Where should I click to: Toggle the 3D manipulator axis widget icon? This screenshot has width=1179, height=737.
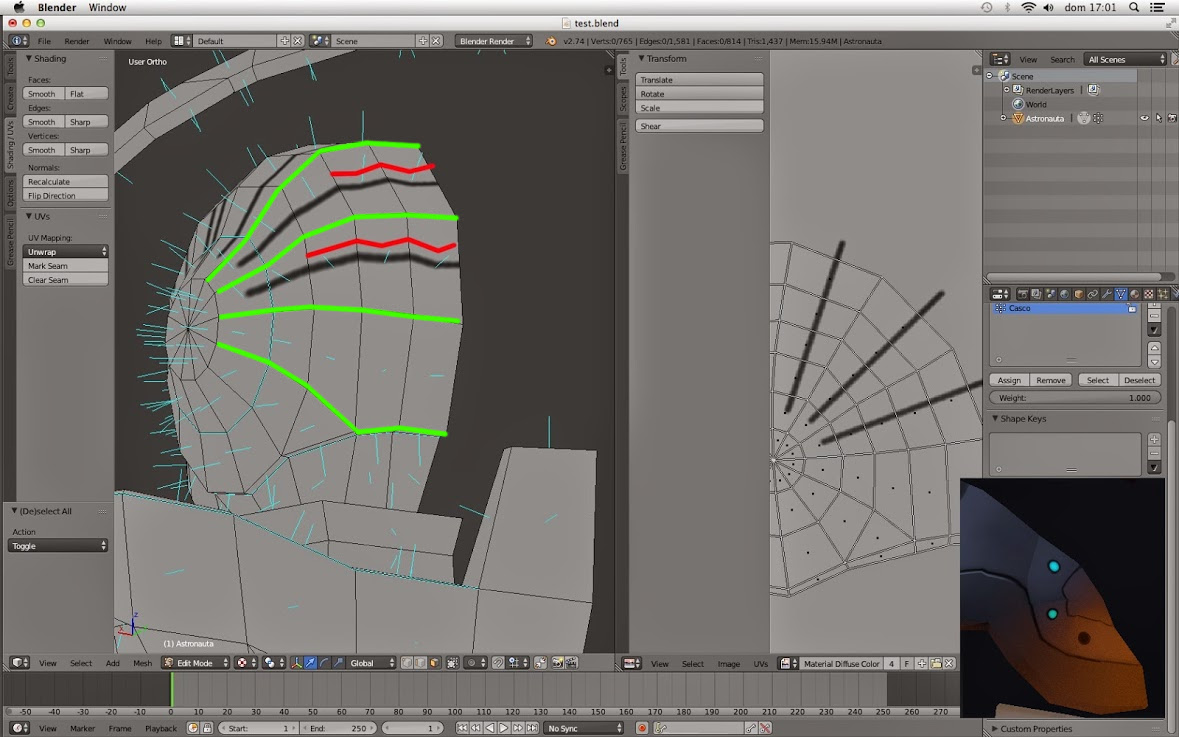[x=296, y=663]
